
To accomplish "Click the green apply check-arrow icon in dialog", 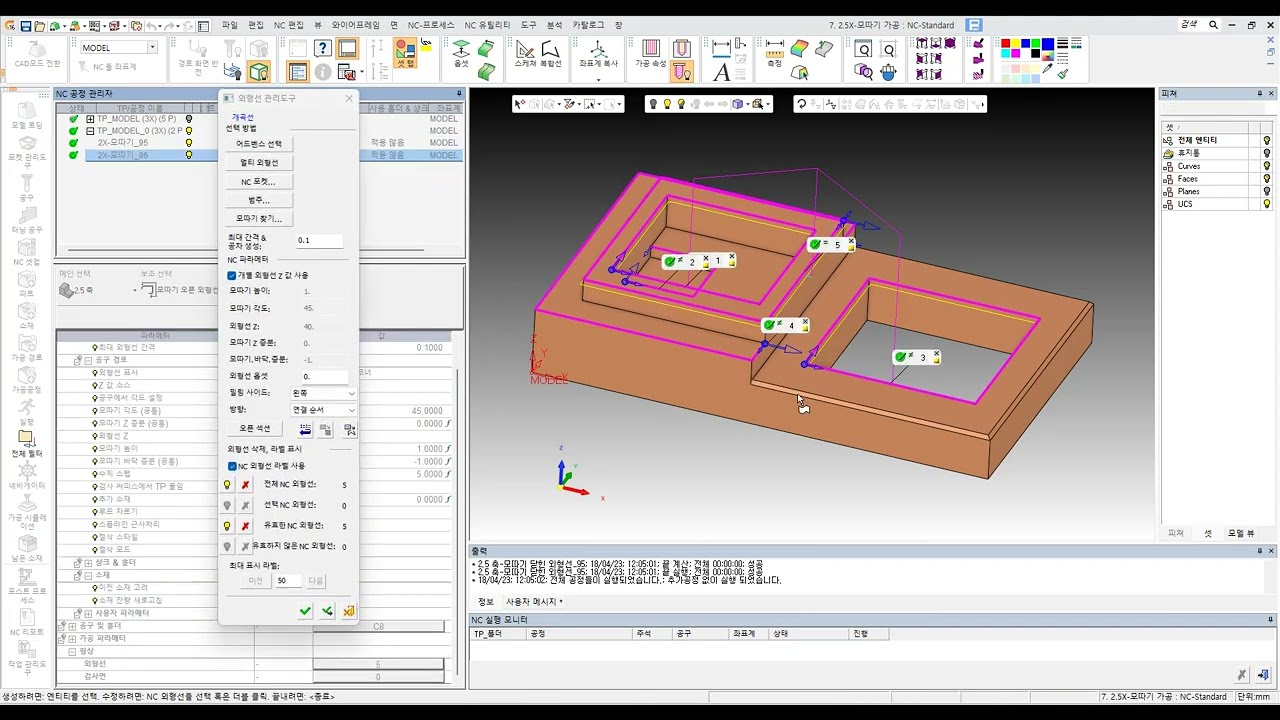I will [327, 611].
